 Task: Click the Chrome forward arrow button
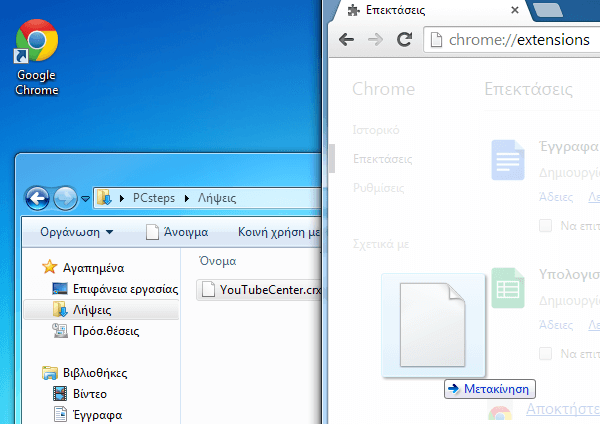(375, 39)
